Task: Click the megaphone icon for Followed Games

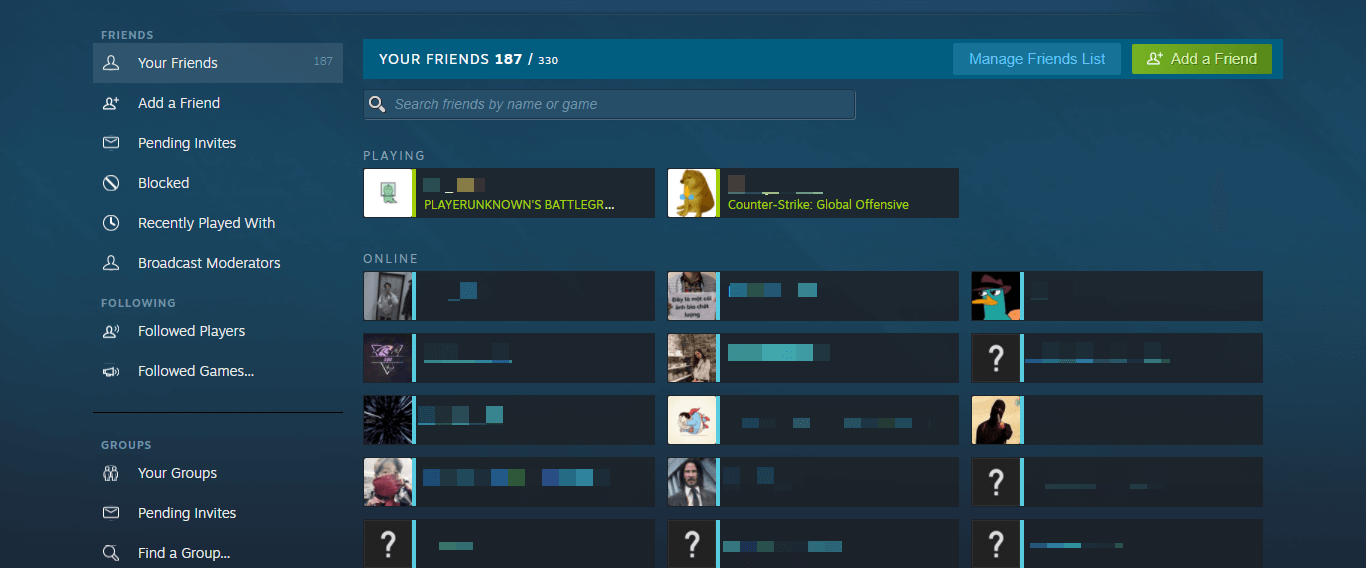Action: point(111,371)
